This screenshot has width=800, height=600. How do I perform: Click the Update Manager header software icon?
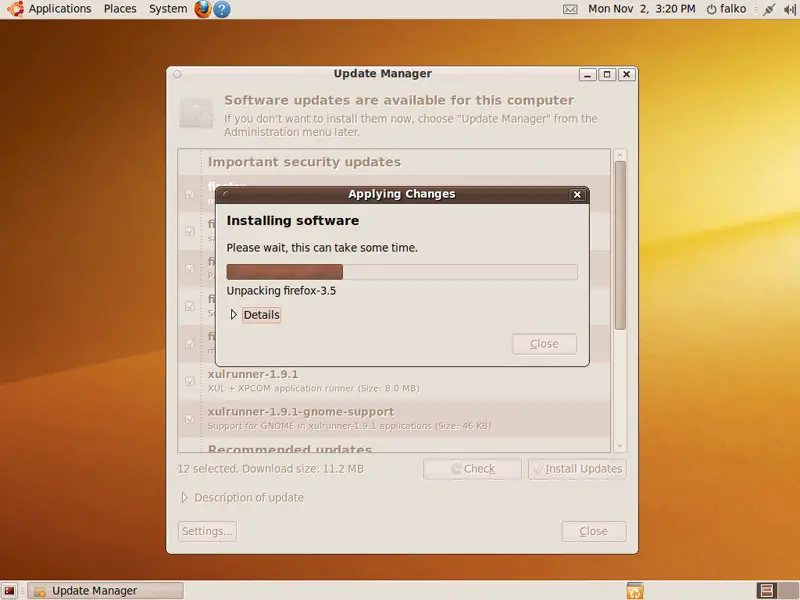pos(196,113)
